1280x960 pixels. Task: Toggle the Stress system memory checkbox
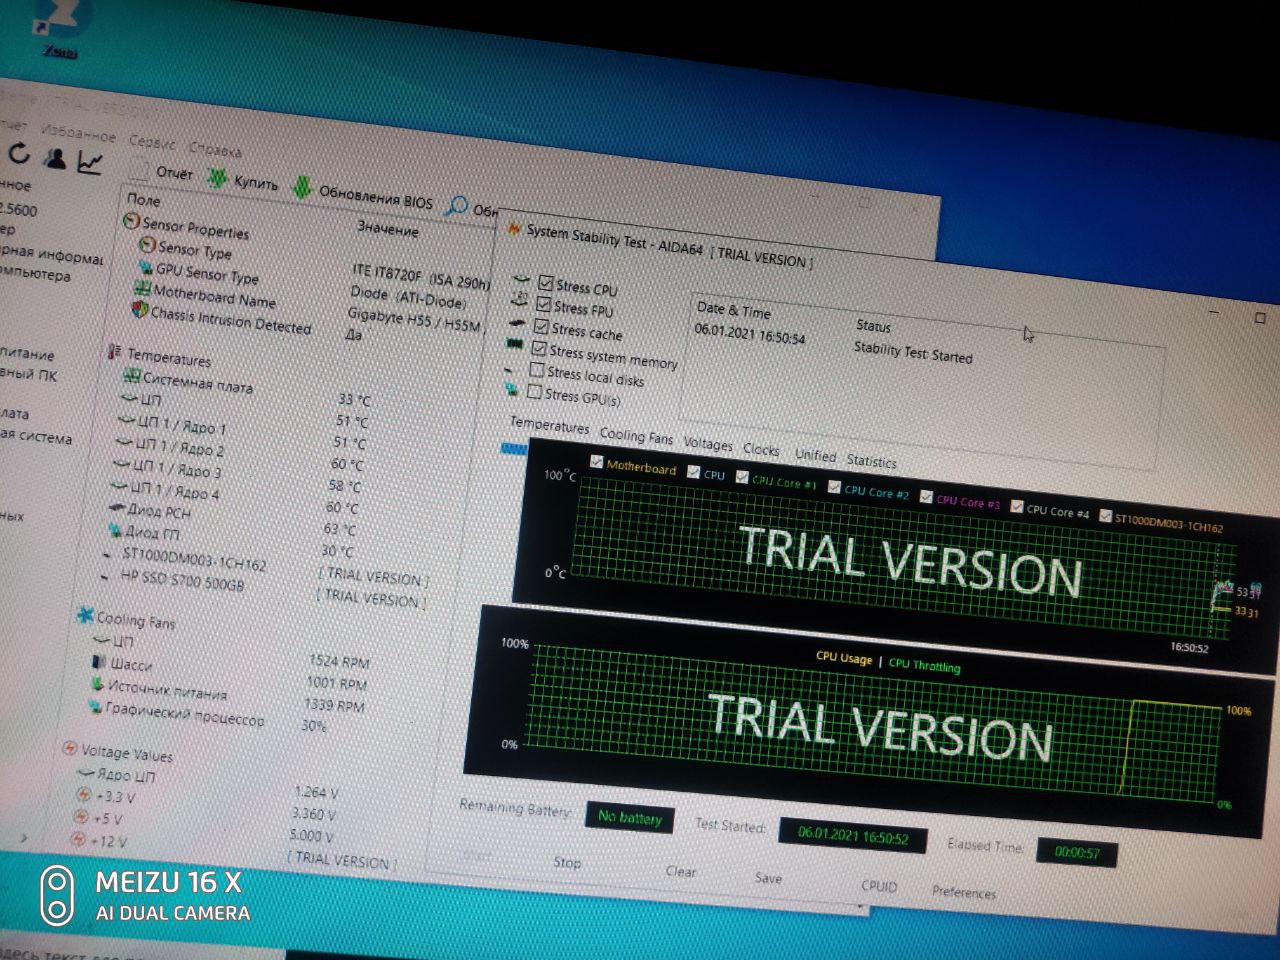tap(539, 348)
